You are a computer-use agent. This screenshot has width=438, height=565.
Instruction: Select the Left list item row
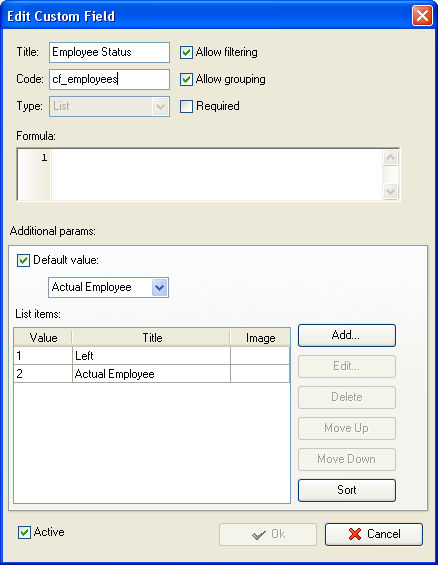pyautogui.click(x=152, y=356)
